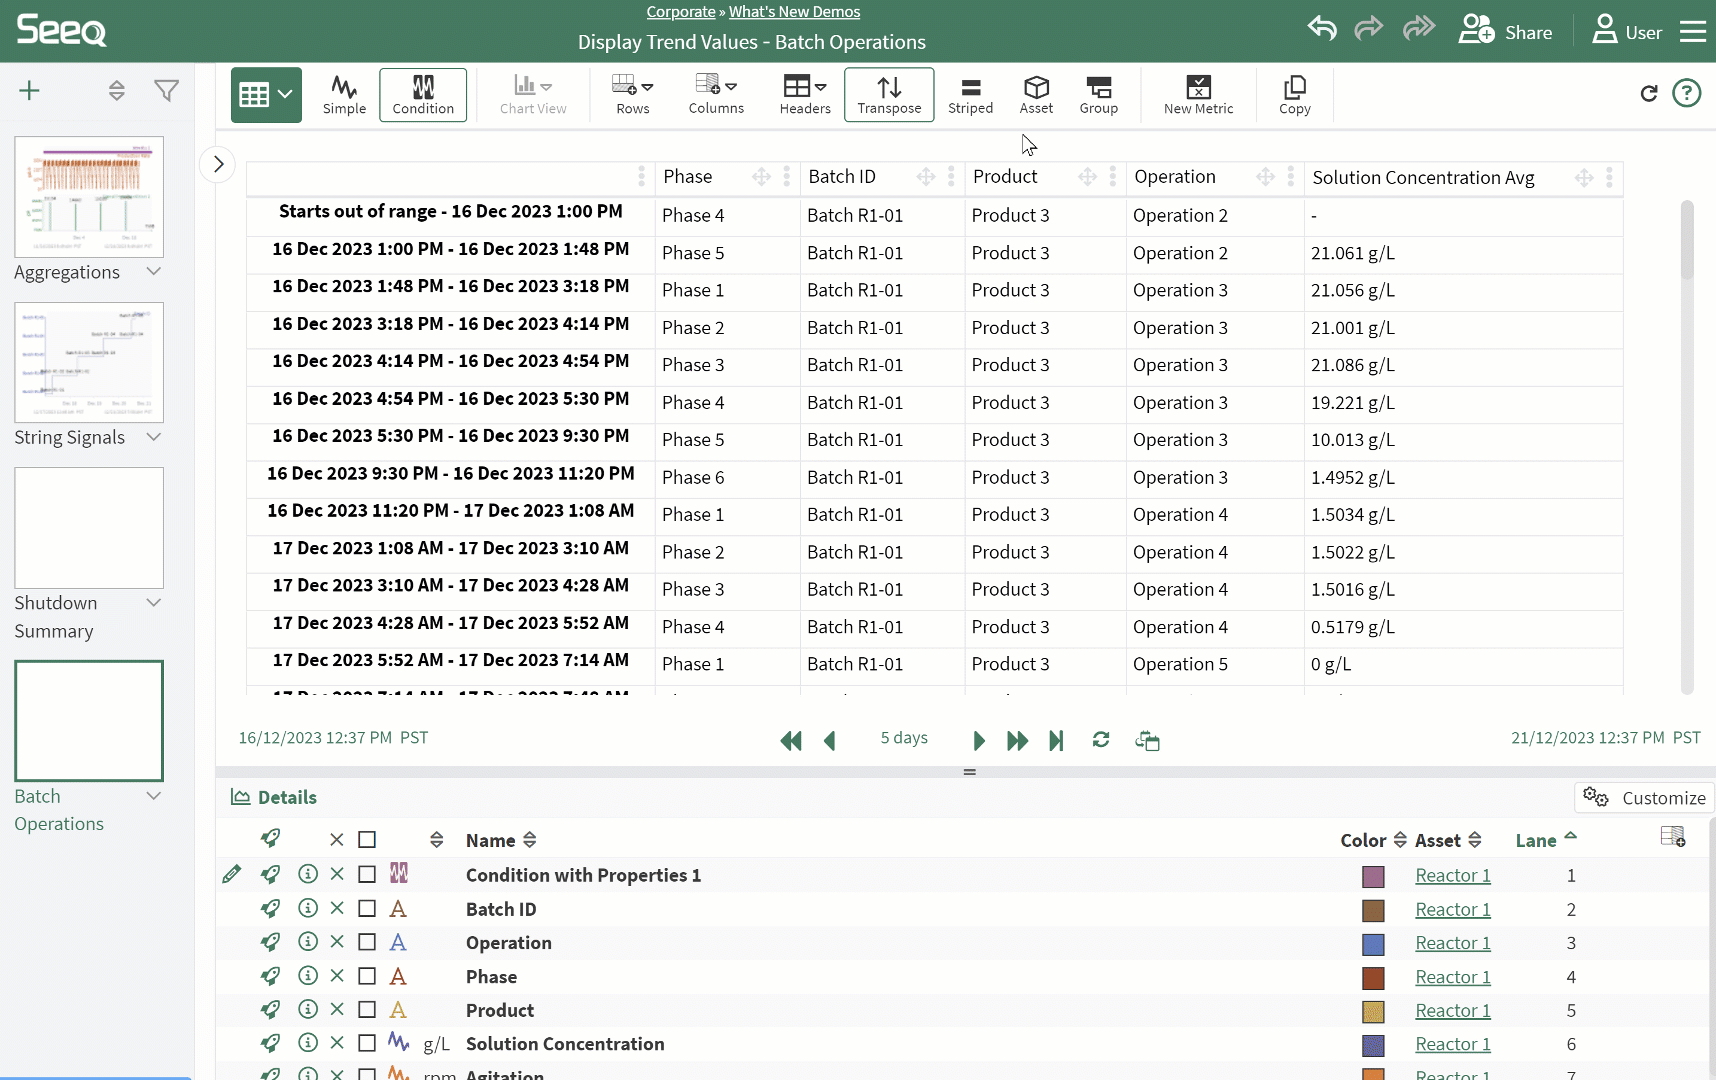Tick the Operation signal checkbox
The image size is (1716, 1080).
(367, 943)
